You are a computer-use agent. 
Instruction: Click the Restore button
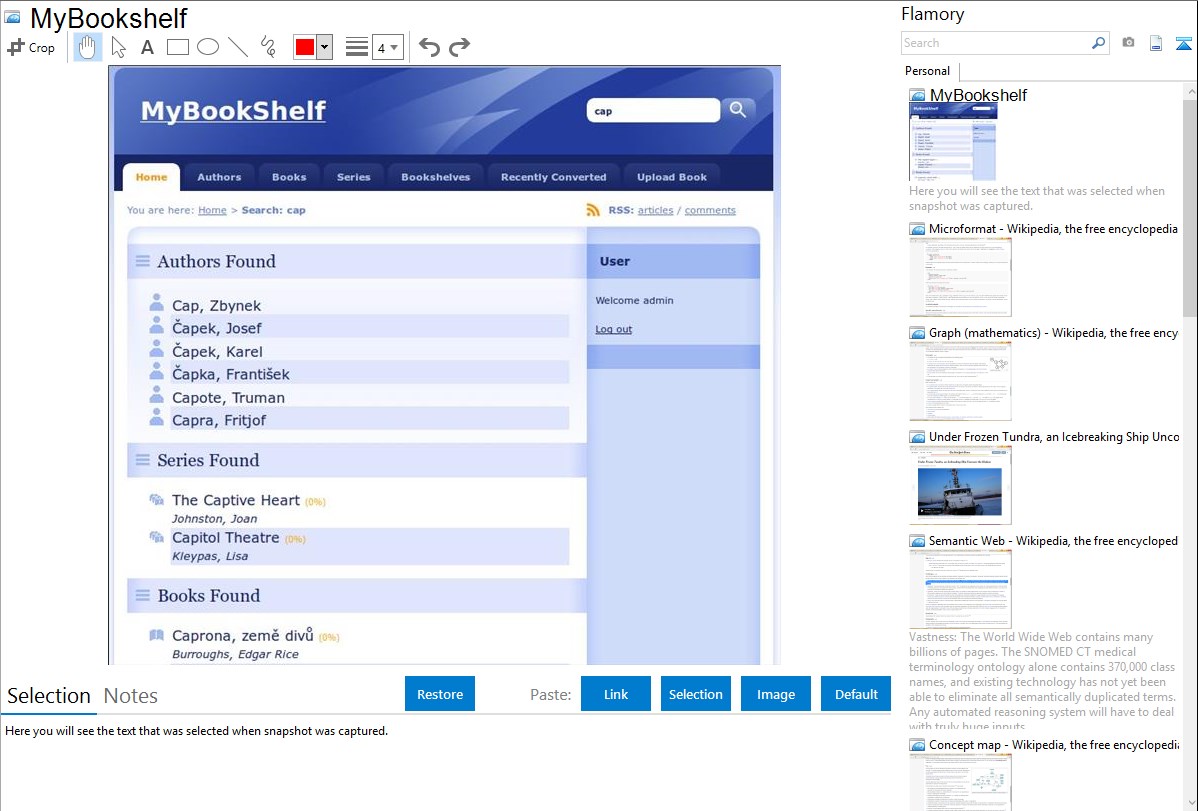pyautogui.click(x=440, y=694)
